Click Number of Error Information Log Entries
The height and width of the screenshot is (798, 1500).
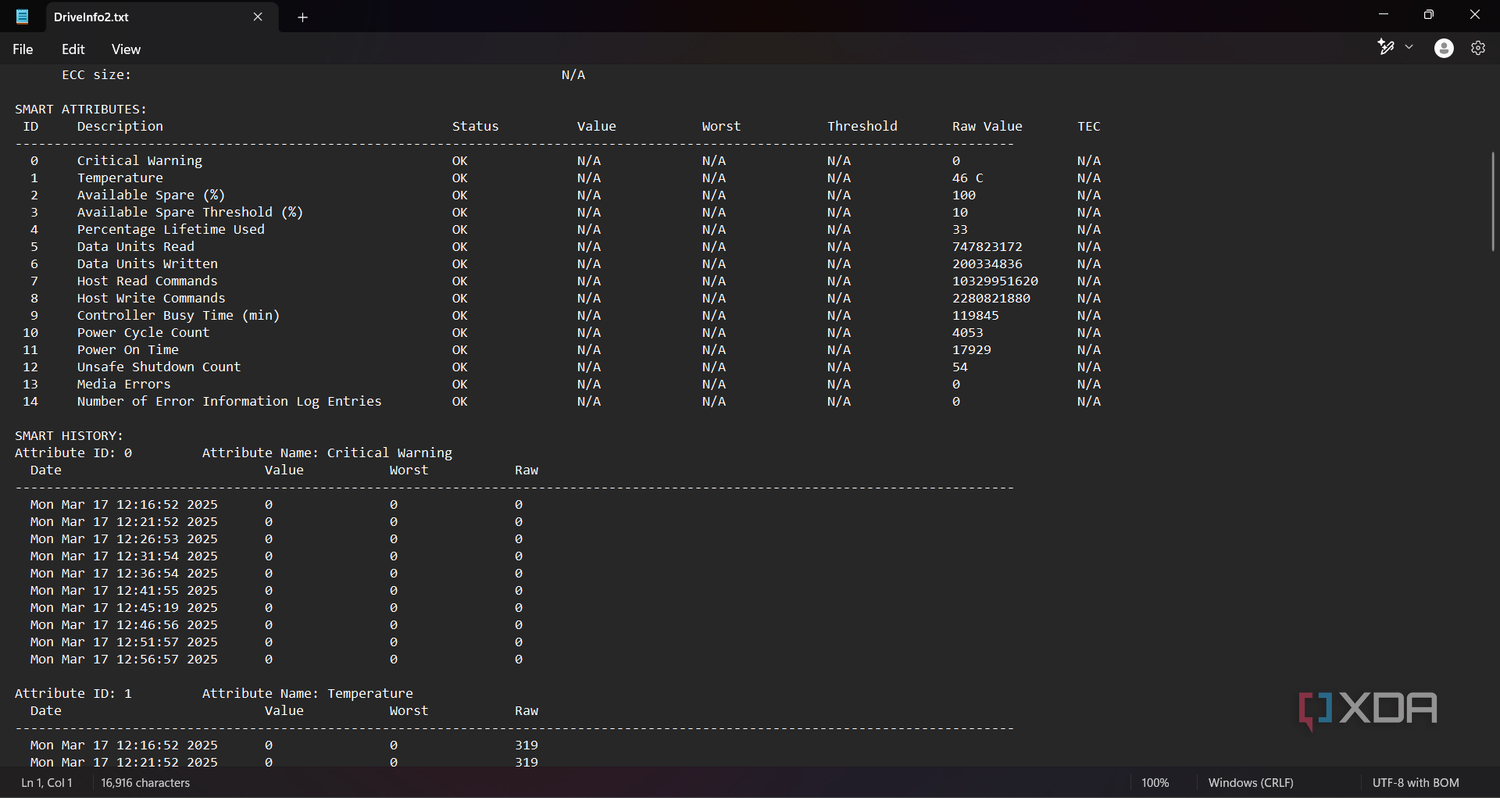(x=229, y=401)
